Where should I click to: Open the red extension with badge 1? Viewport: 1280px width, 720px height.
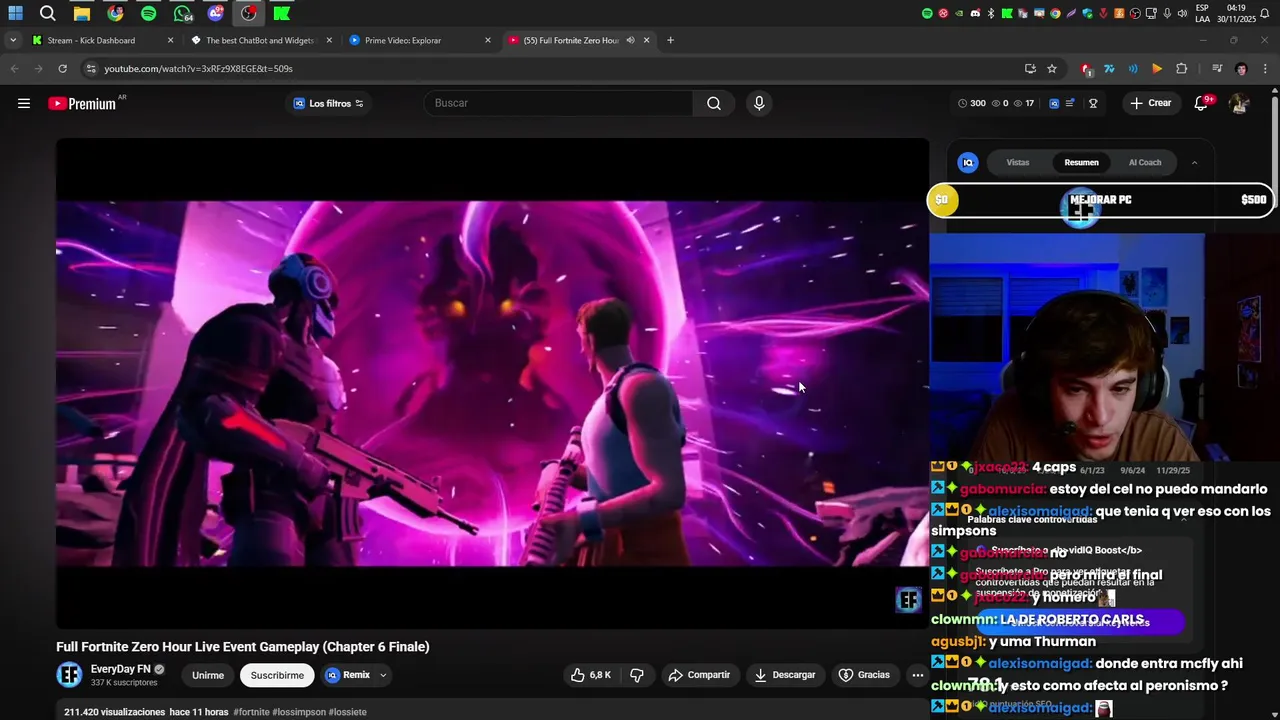[x=1086, y=69]
